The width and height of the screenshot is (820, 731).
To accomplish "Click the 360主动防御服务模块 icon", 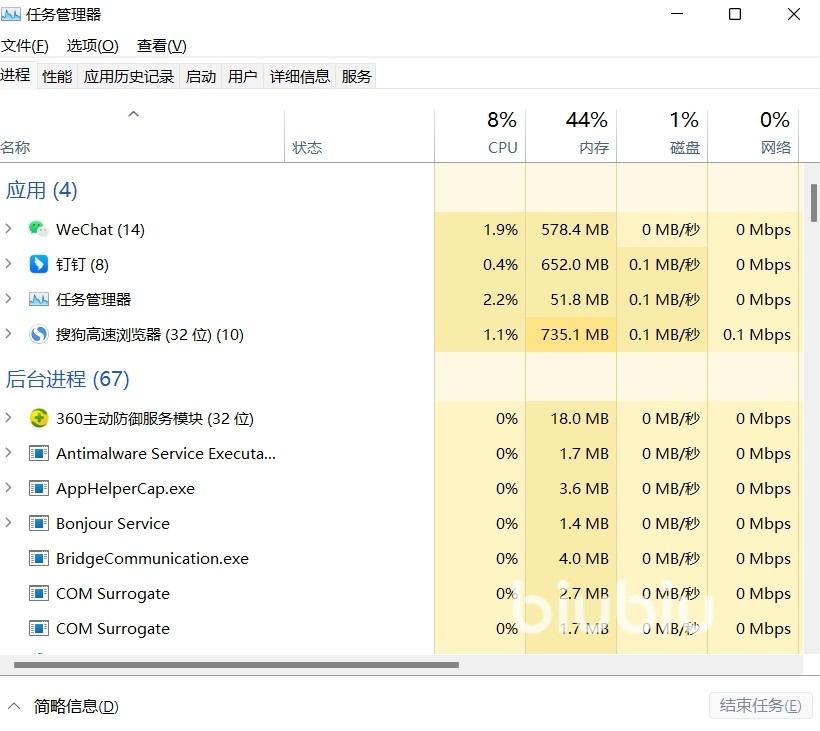I will (x=38, y=418).
